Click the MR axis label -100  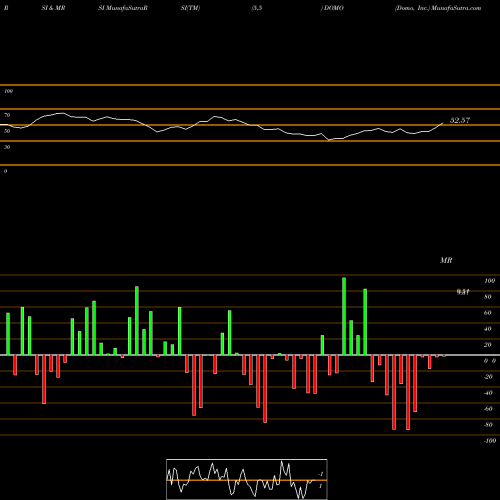[490, 441]
